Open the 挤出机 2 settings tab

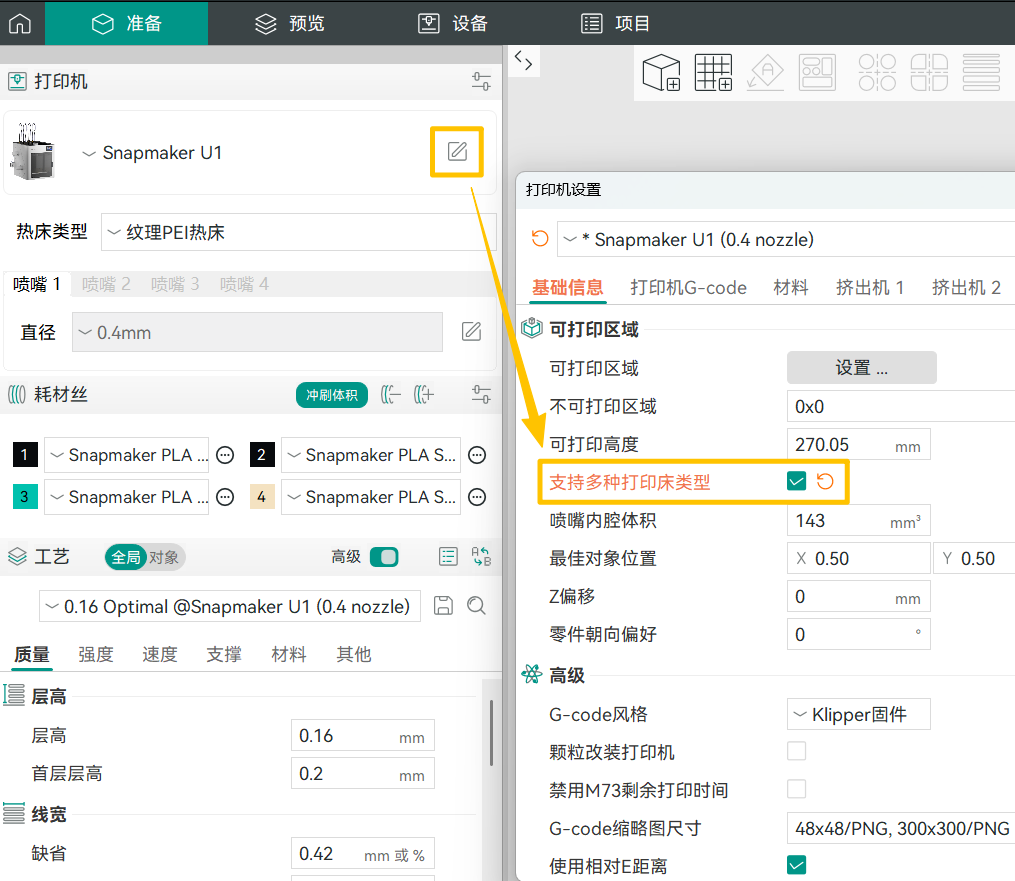tap(967, 286)
